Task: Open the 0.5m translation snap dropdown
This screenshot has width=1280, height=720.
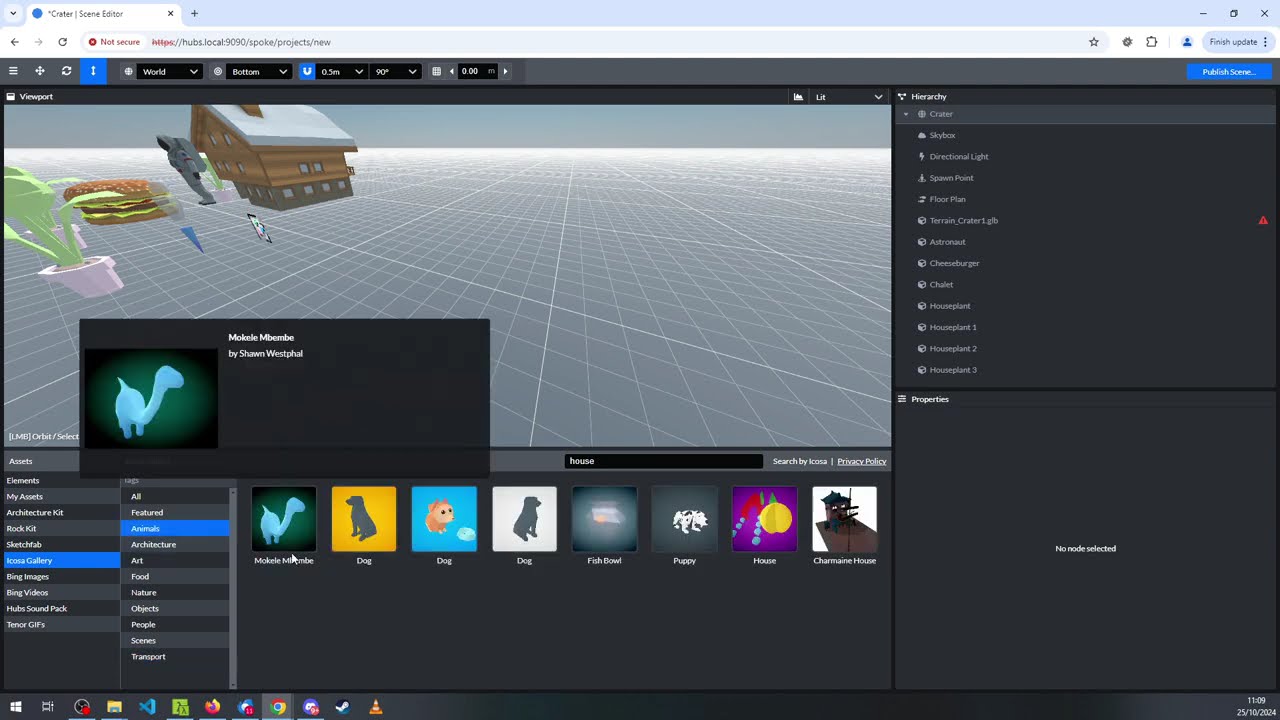Action: pos(341,71)
